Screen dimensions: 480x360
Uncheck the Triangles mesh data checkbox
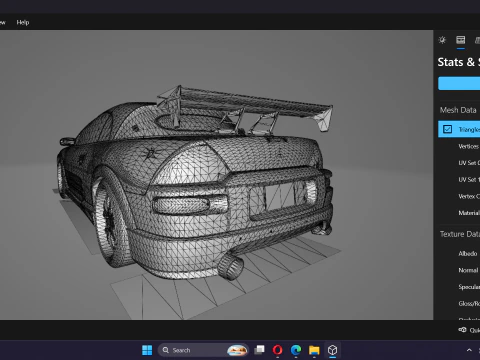coord(447,129)
